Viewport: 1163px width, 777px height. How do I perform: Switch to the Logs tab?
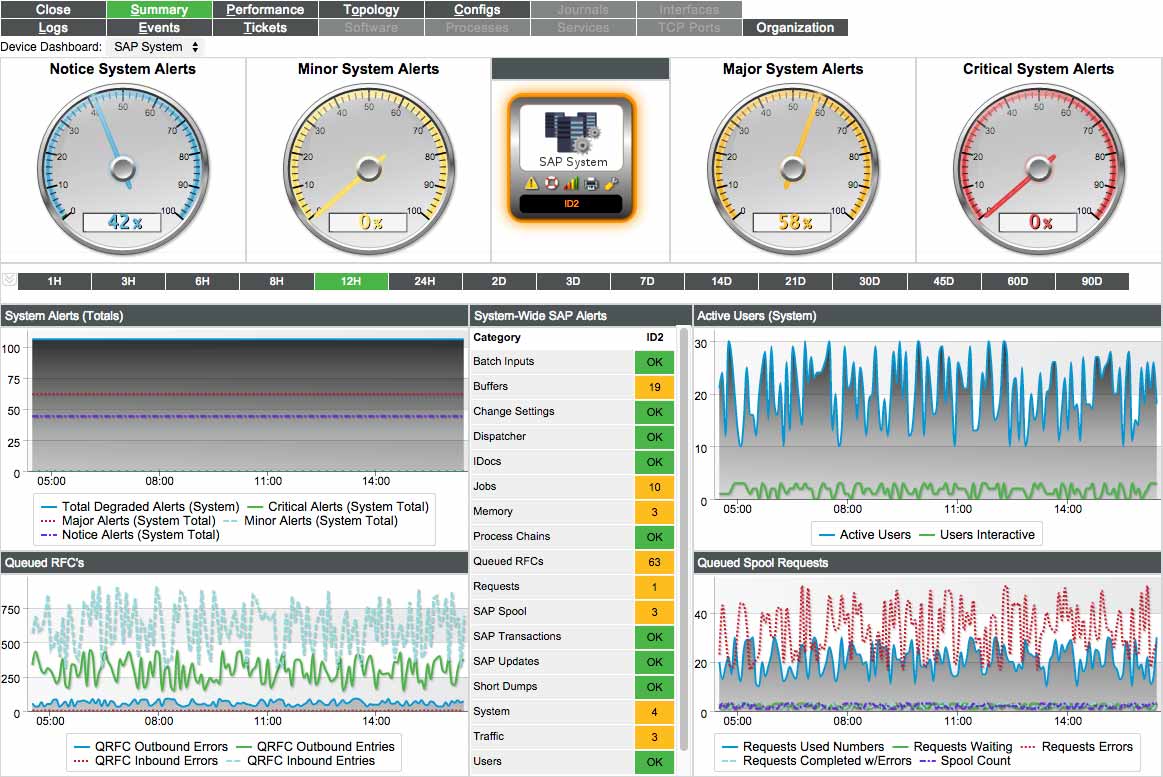pos(53,27)
